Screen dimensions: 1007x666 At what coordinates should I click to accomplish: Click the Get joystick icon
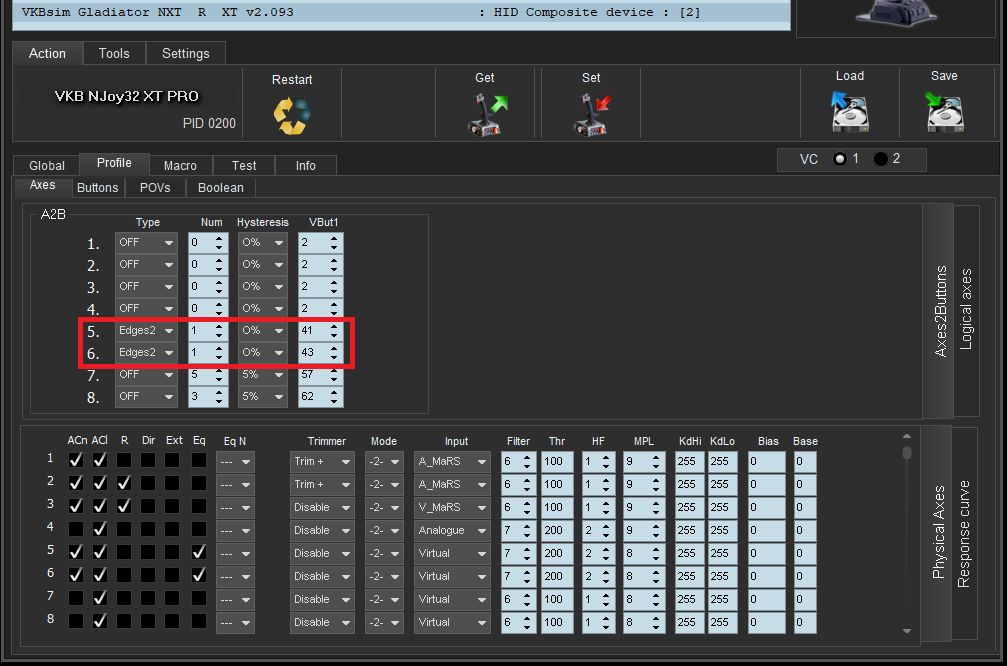click(487, 114)
